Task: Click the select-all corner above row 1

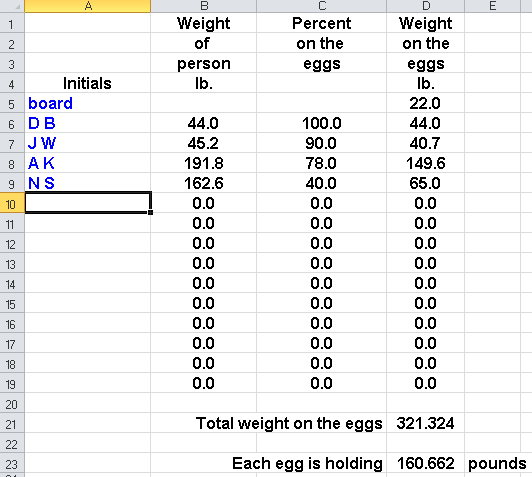Action: click(12, 6)
